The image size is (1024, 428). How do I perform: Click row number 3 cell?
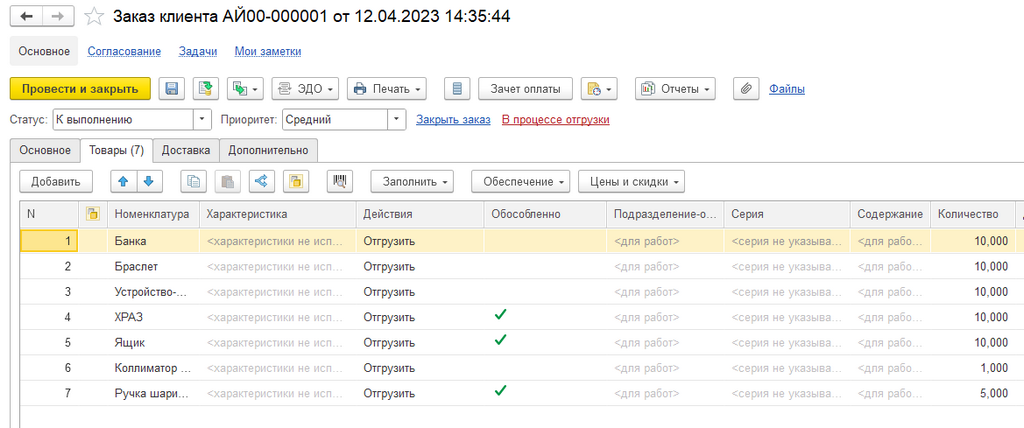[x=50, y=292]
